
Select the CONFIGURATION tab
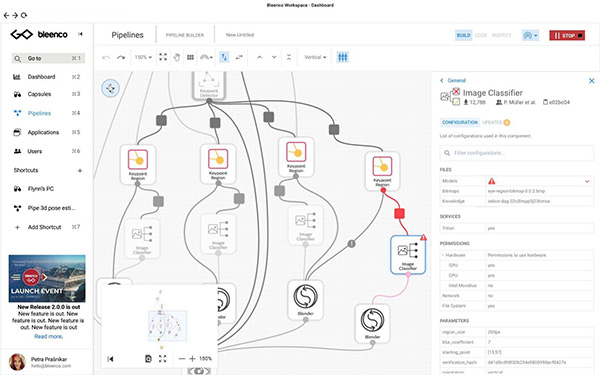pyautogui.click(x=460, y=122)
